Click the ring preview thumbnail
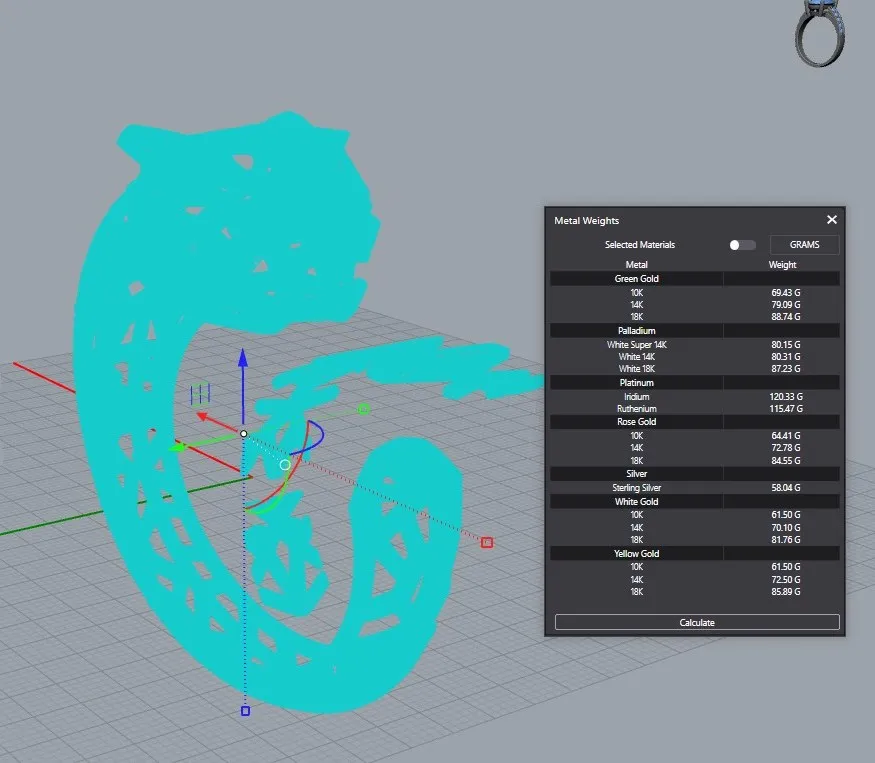The width and height of the screenshot is (875, 763). pos(819,33)
